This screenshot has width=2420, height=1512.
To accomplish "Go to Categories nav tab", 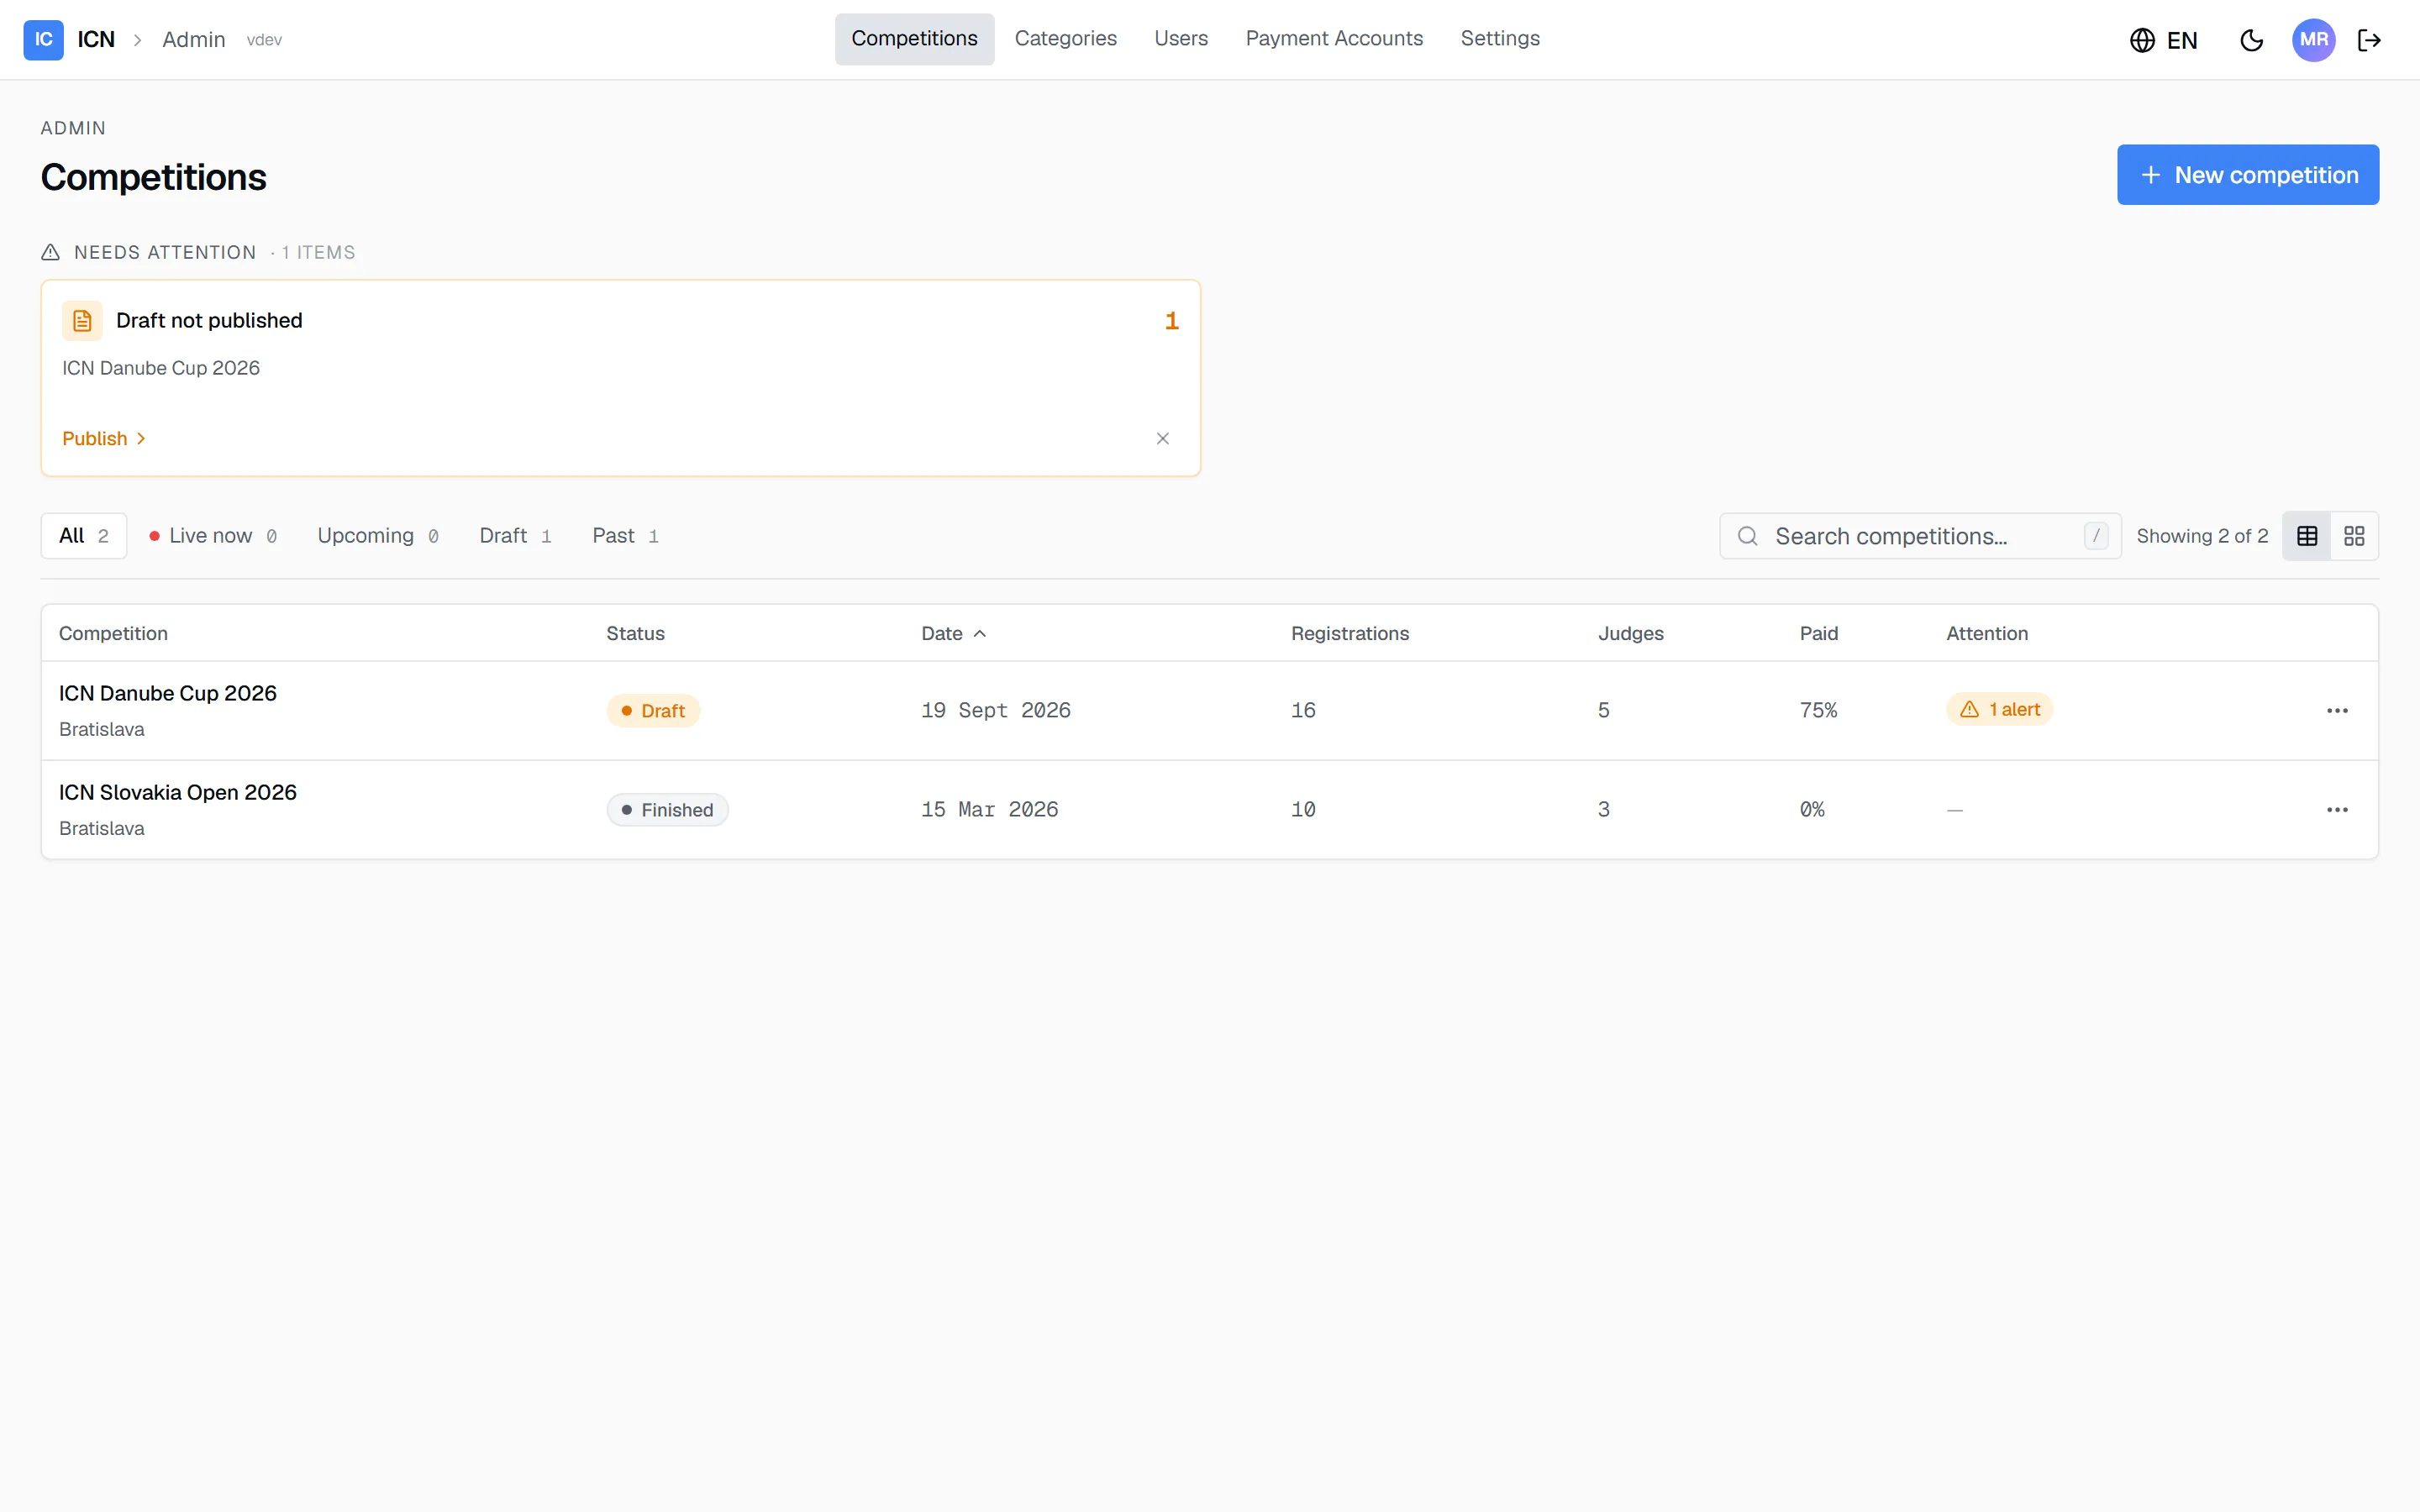I will (1065, 39).
